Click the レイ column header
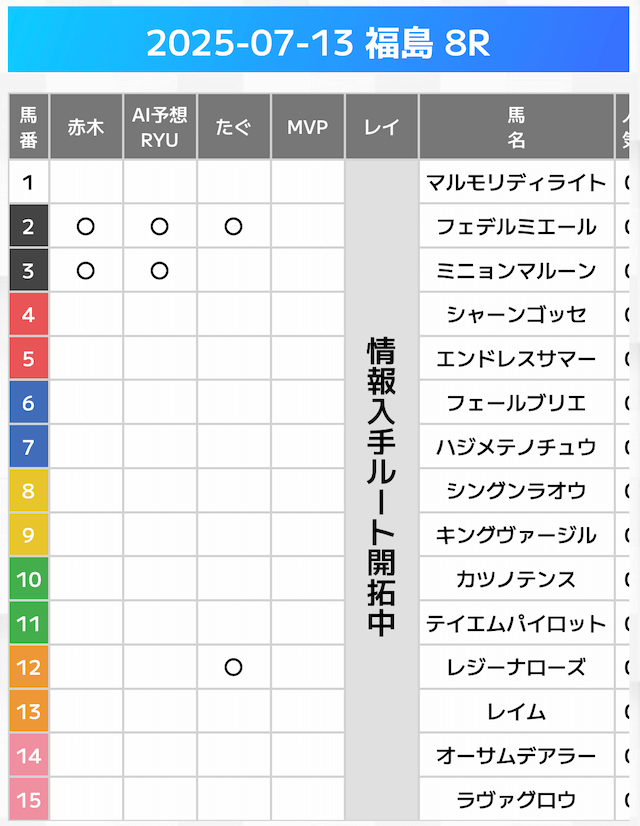 382,127
